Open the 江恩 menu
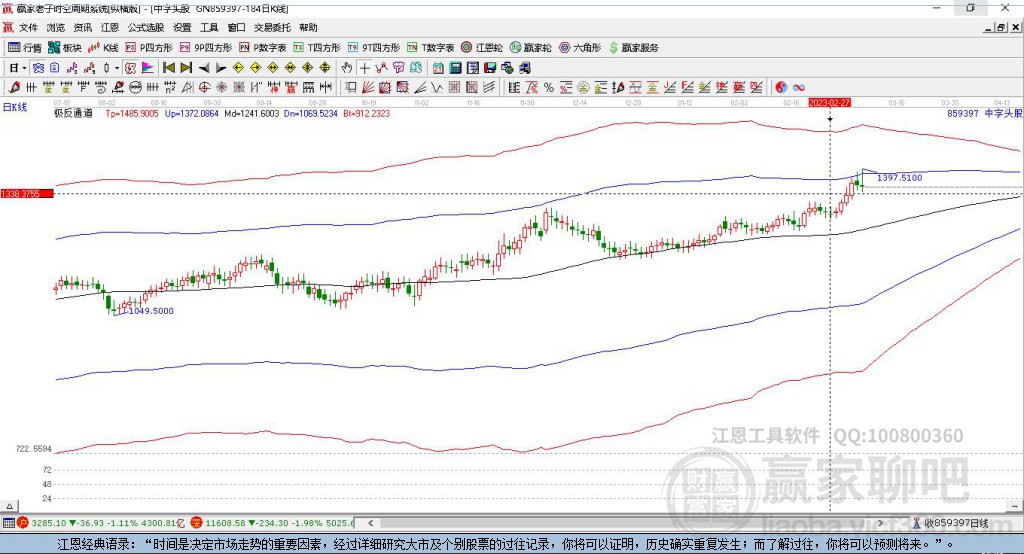Screen dimensions: 1024x554 pyautogui.click(x=110, y=27)
